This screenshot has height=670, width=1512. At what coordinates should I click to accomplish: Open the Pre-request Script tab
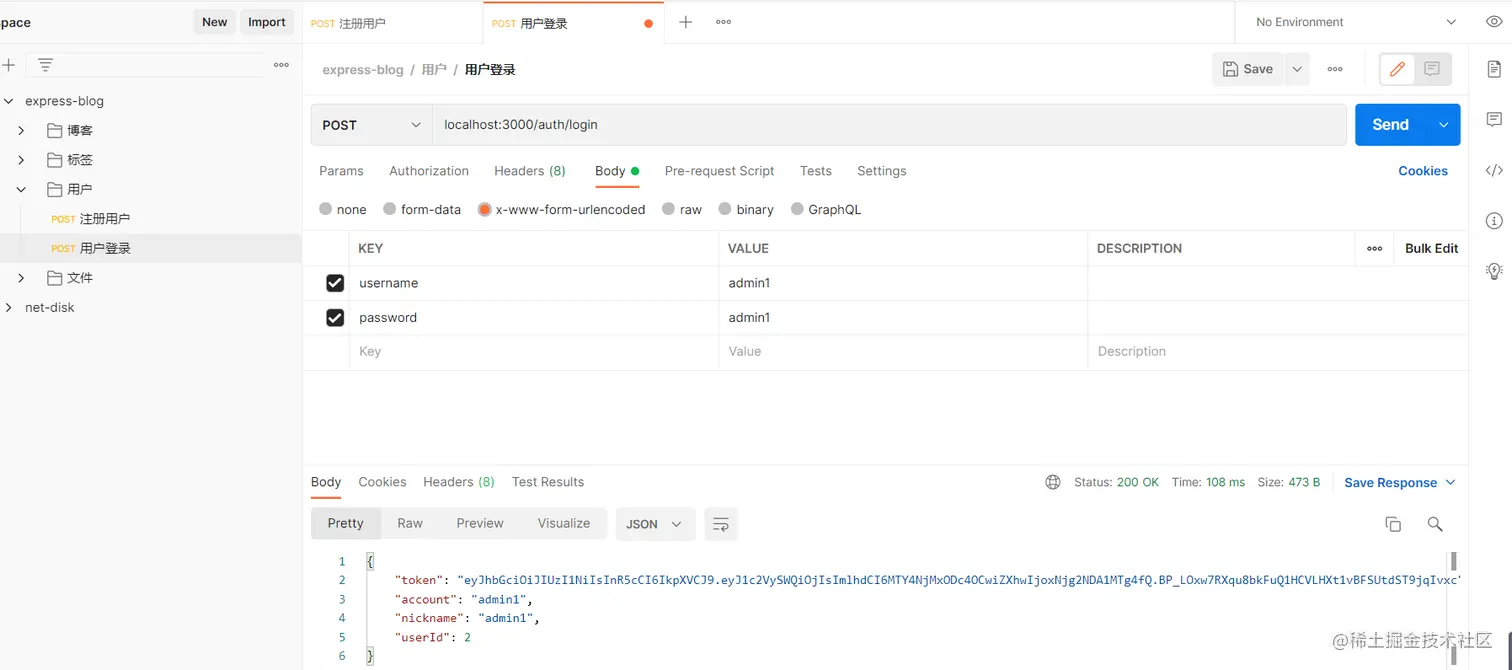pyautogui.click(x=720, y=171)
